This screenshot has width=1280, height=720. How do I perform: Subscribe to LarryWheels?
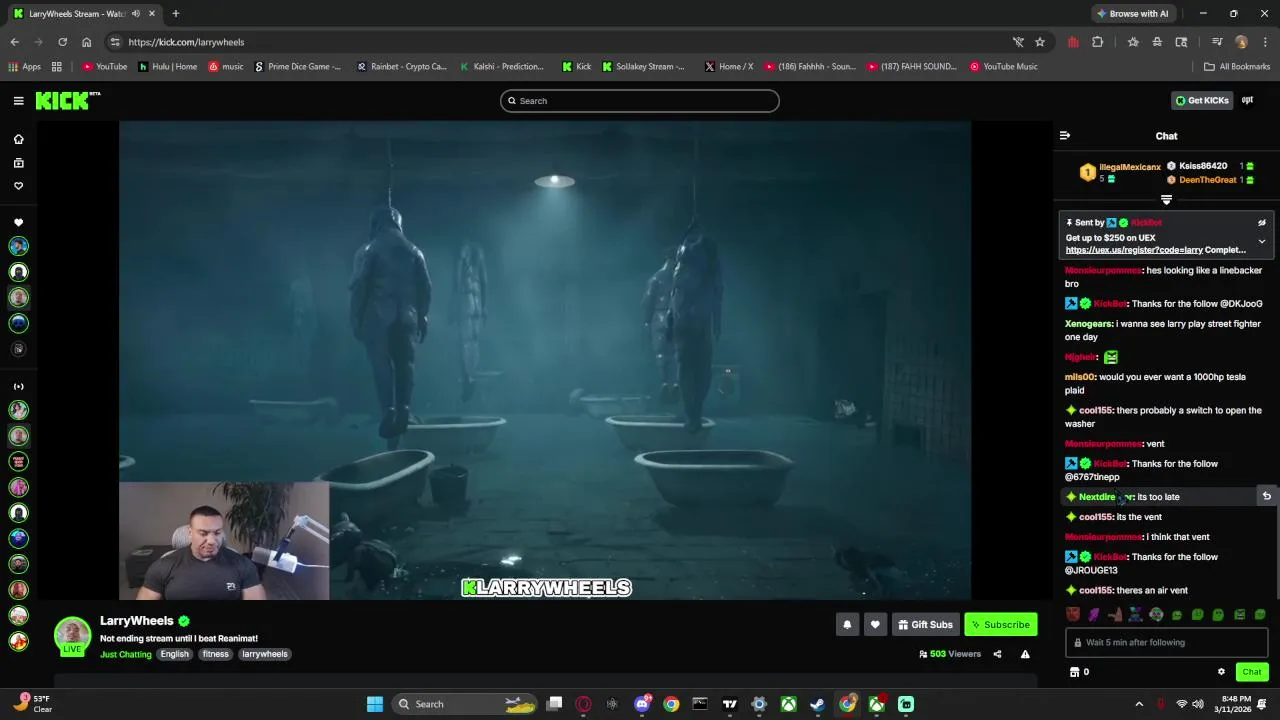1000,624
